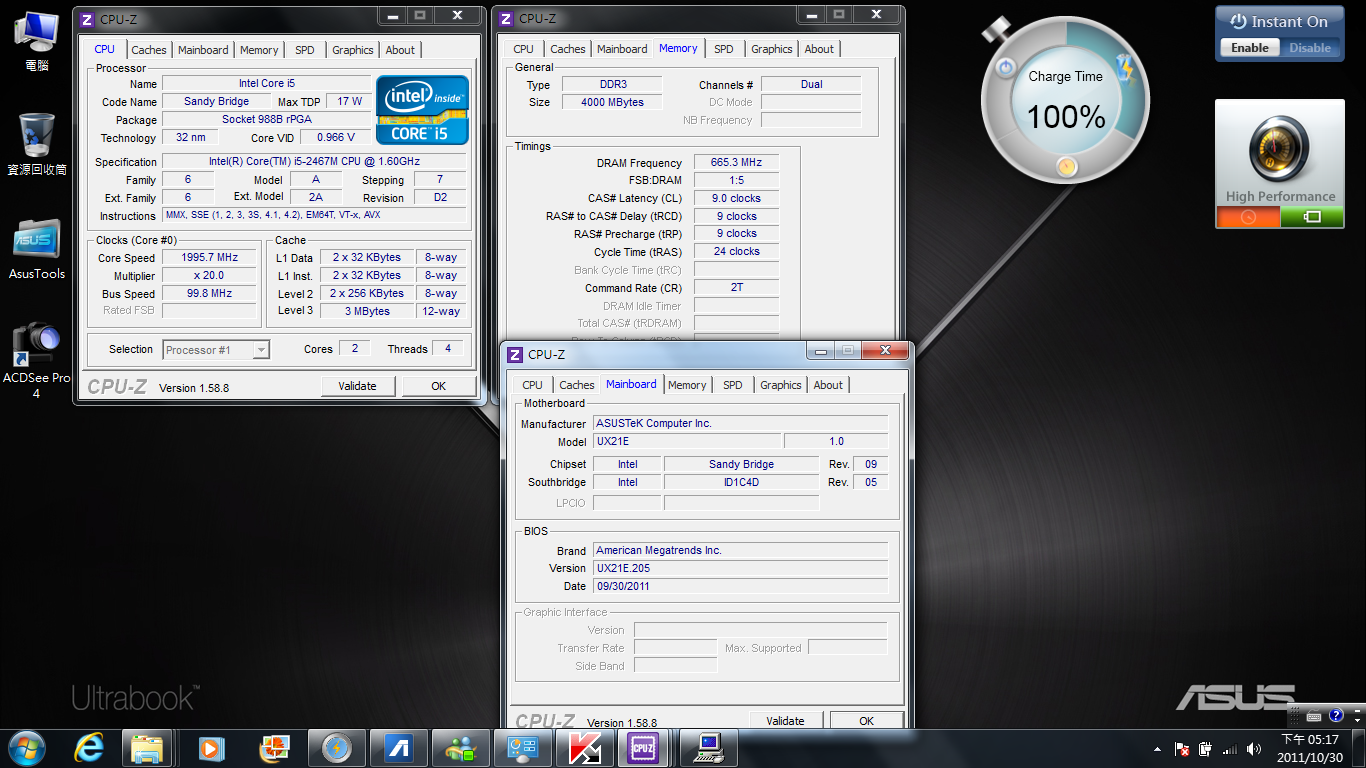Open About tab in the Mainboard window
The height and width of the screenshot is (768, 1366).
(828, 385)
